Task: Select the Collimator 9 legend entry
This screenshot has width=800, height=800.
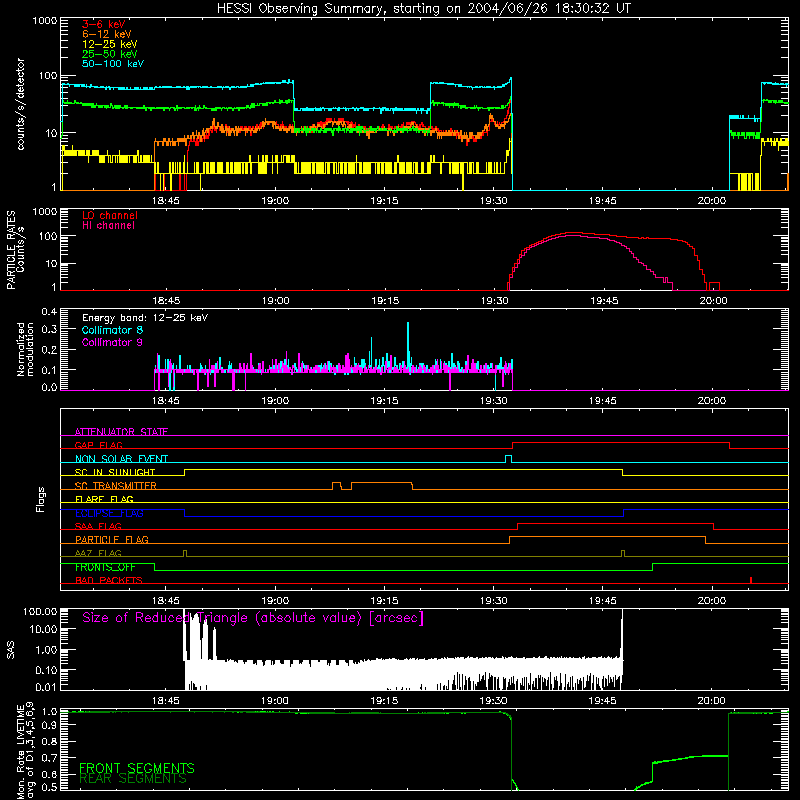Action: (x=112, y=342)
